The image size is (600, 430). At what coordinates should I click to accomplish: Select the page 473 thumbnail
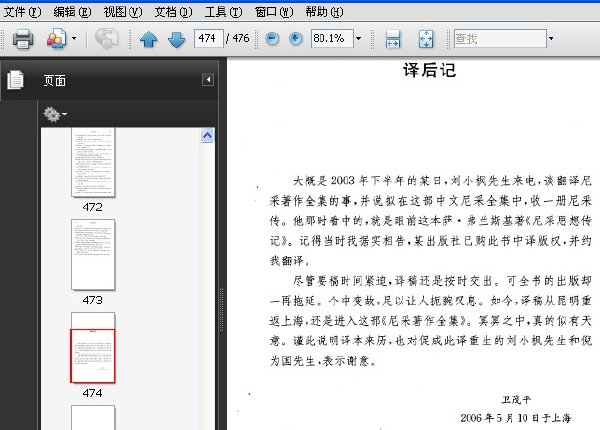pos(93,254)
